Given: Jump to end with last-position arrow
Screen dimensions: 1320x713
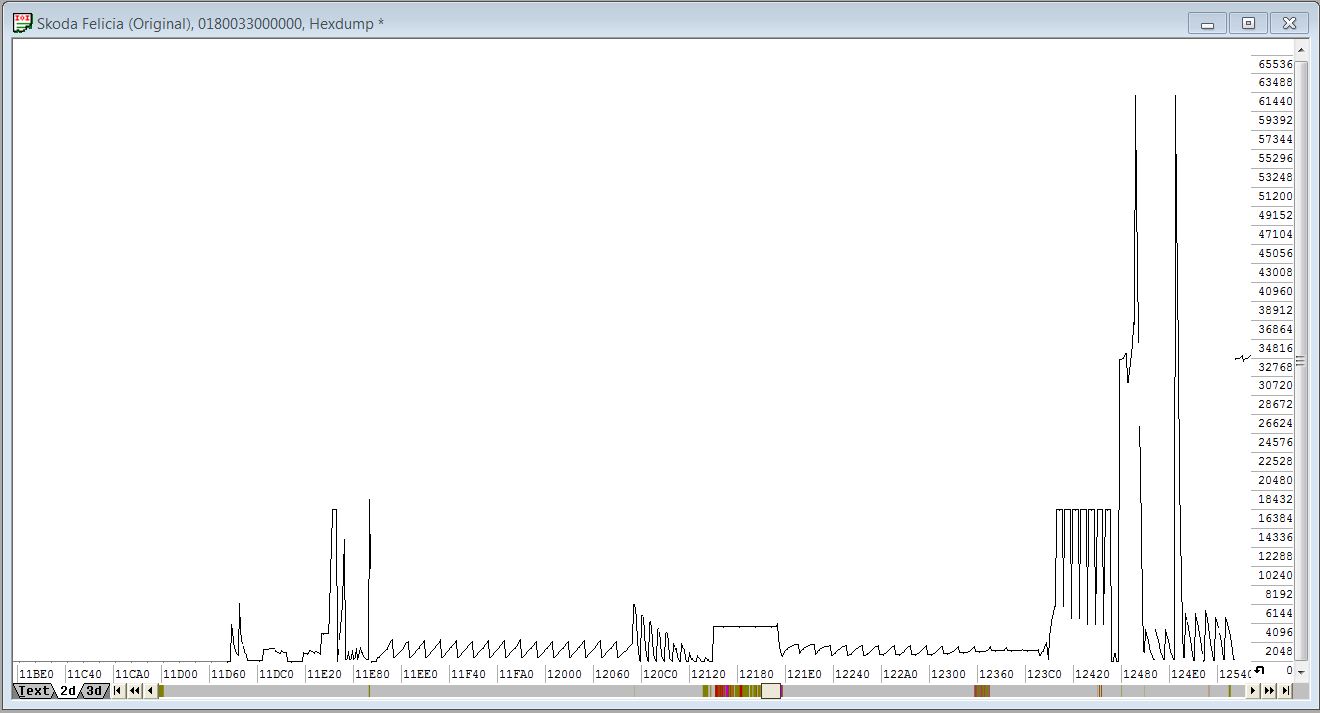Looking at the screenshot, I should [1286, 691].
